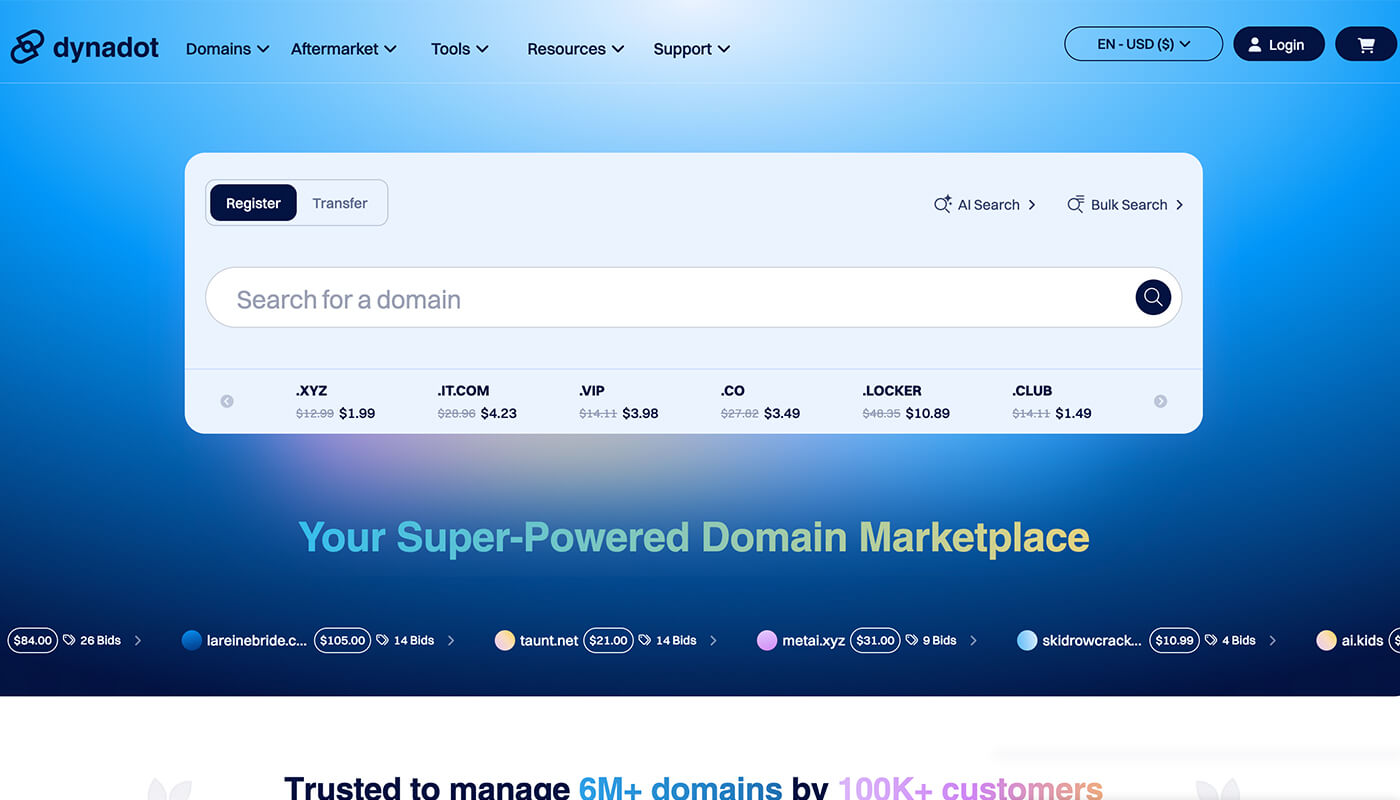Viewport: 1400px width, 800px height.
Task: Switch to the Transfer tab
Action: coord(340,203)
